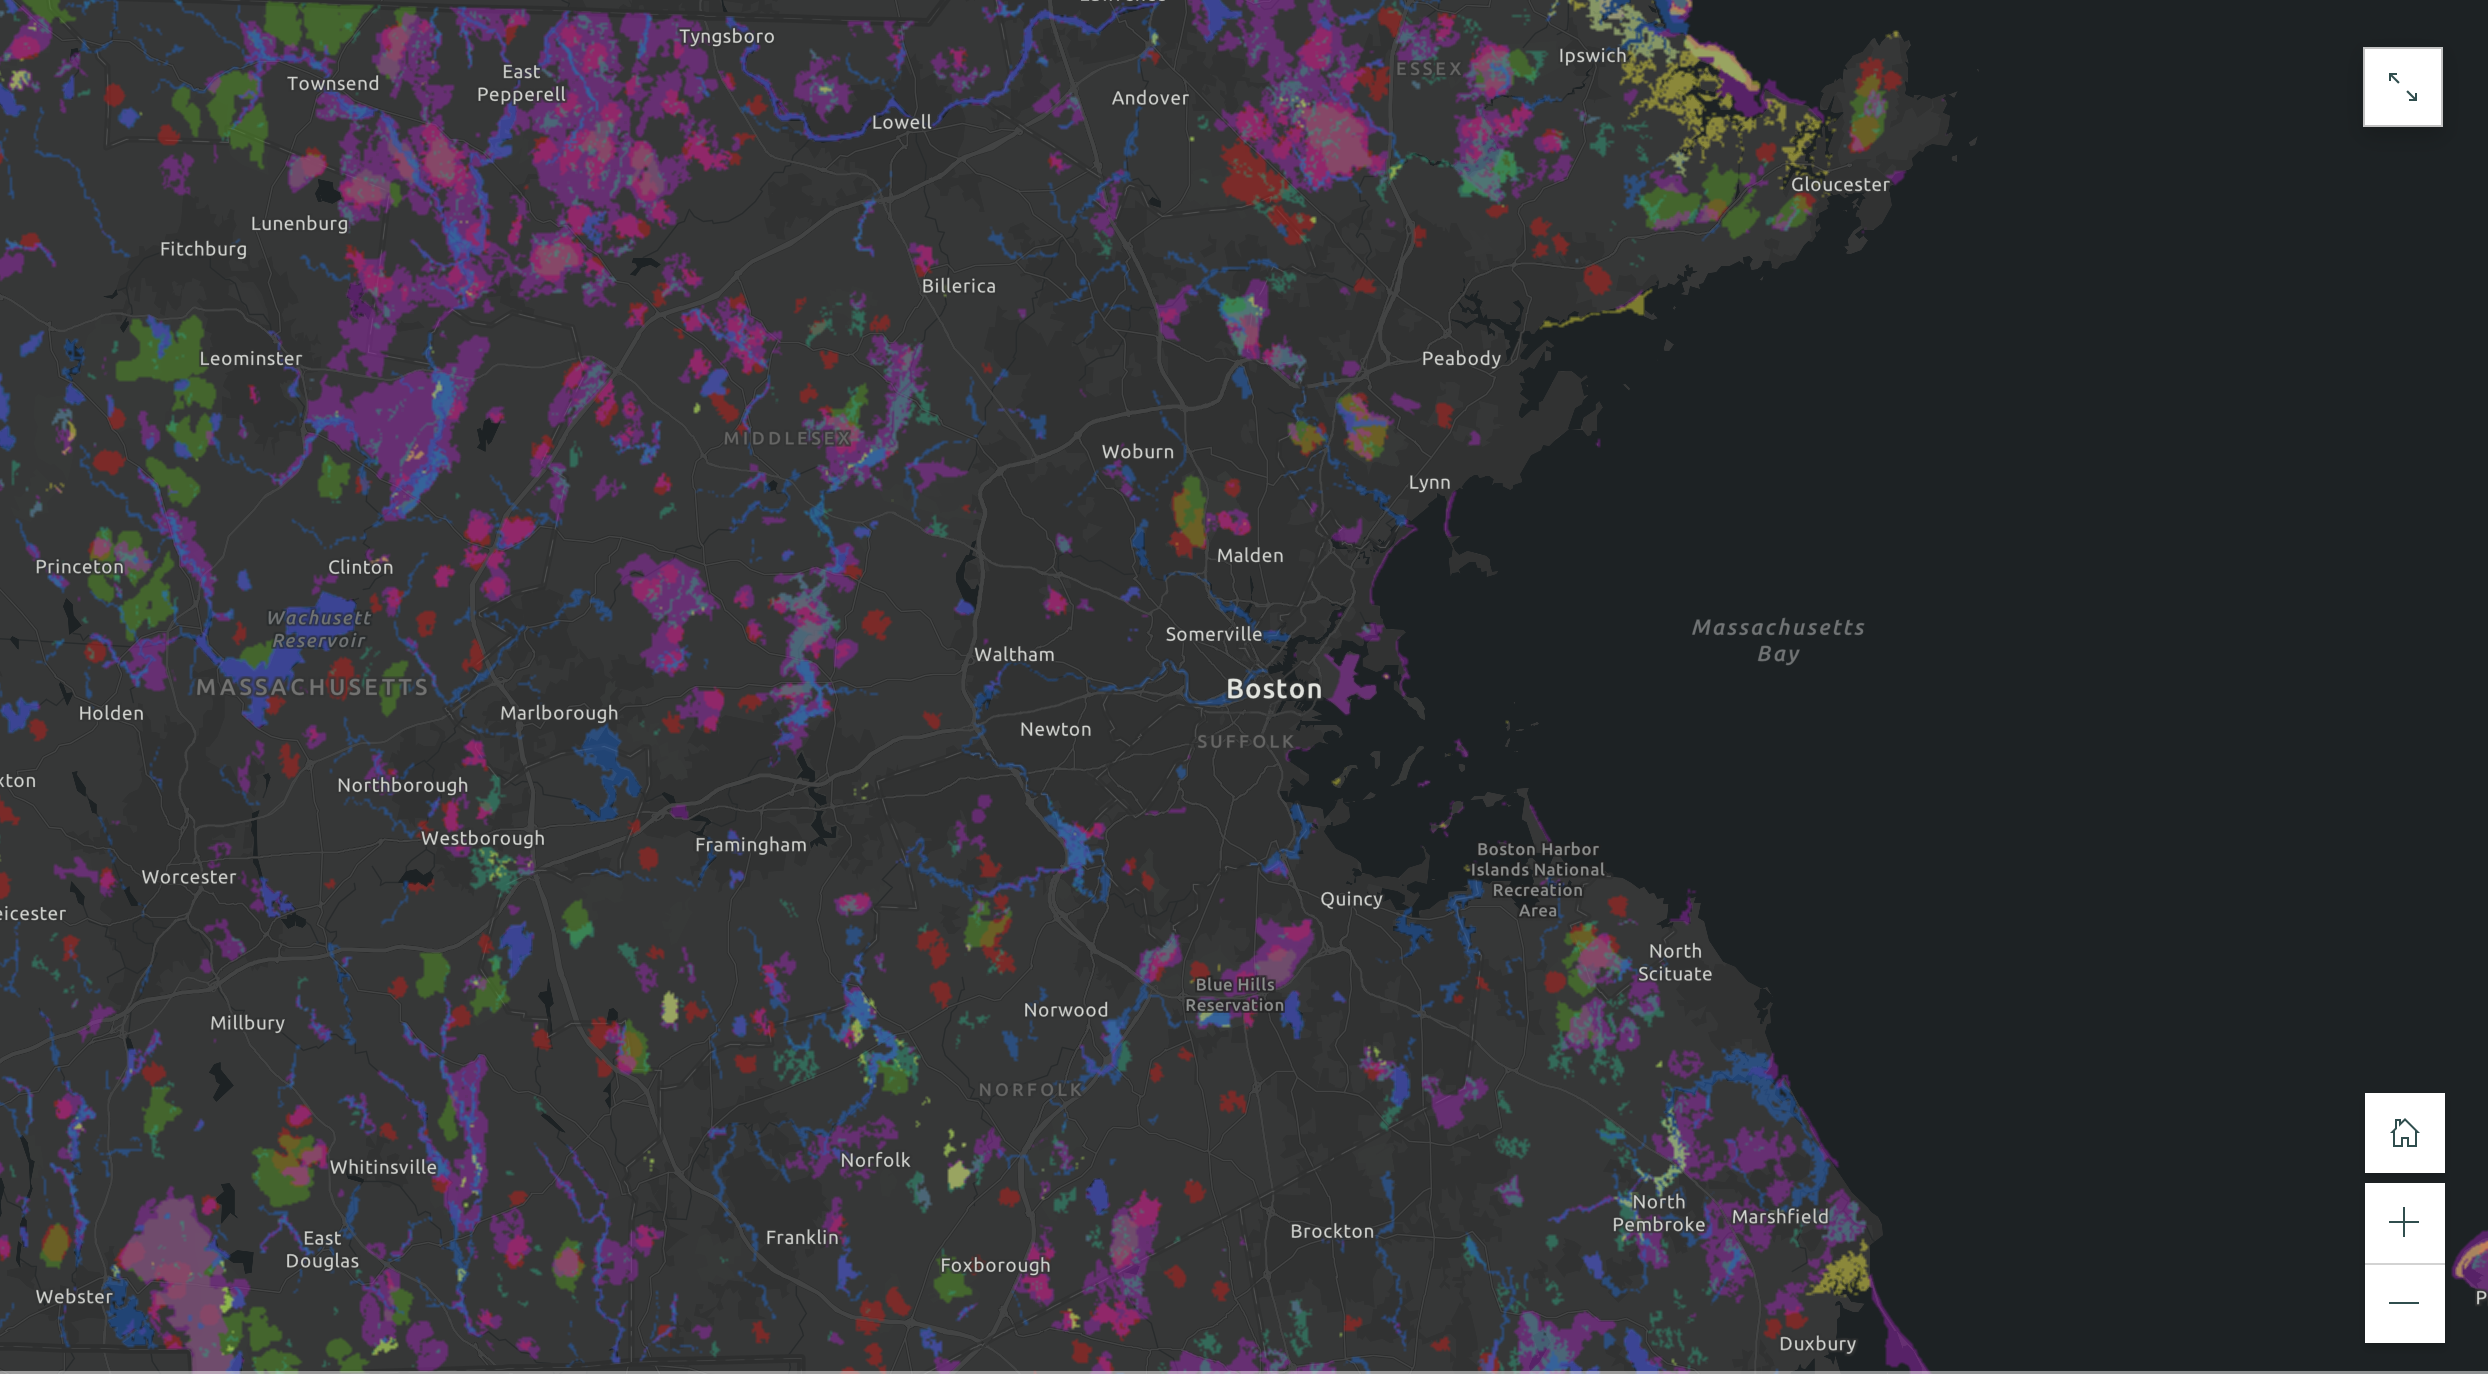This screenshot has width=2488, height=1374.
Task: Select the Blue Hills Reservation label
Action: (x=1235, y=995)
